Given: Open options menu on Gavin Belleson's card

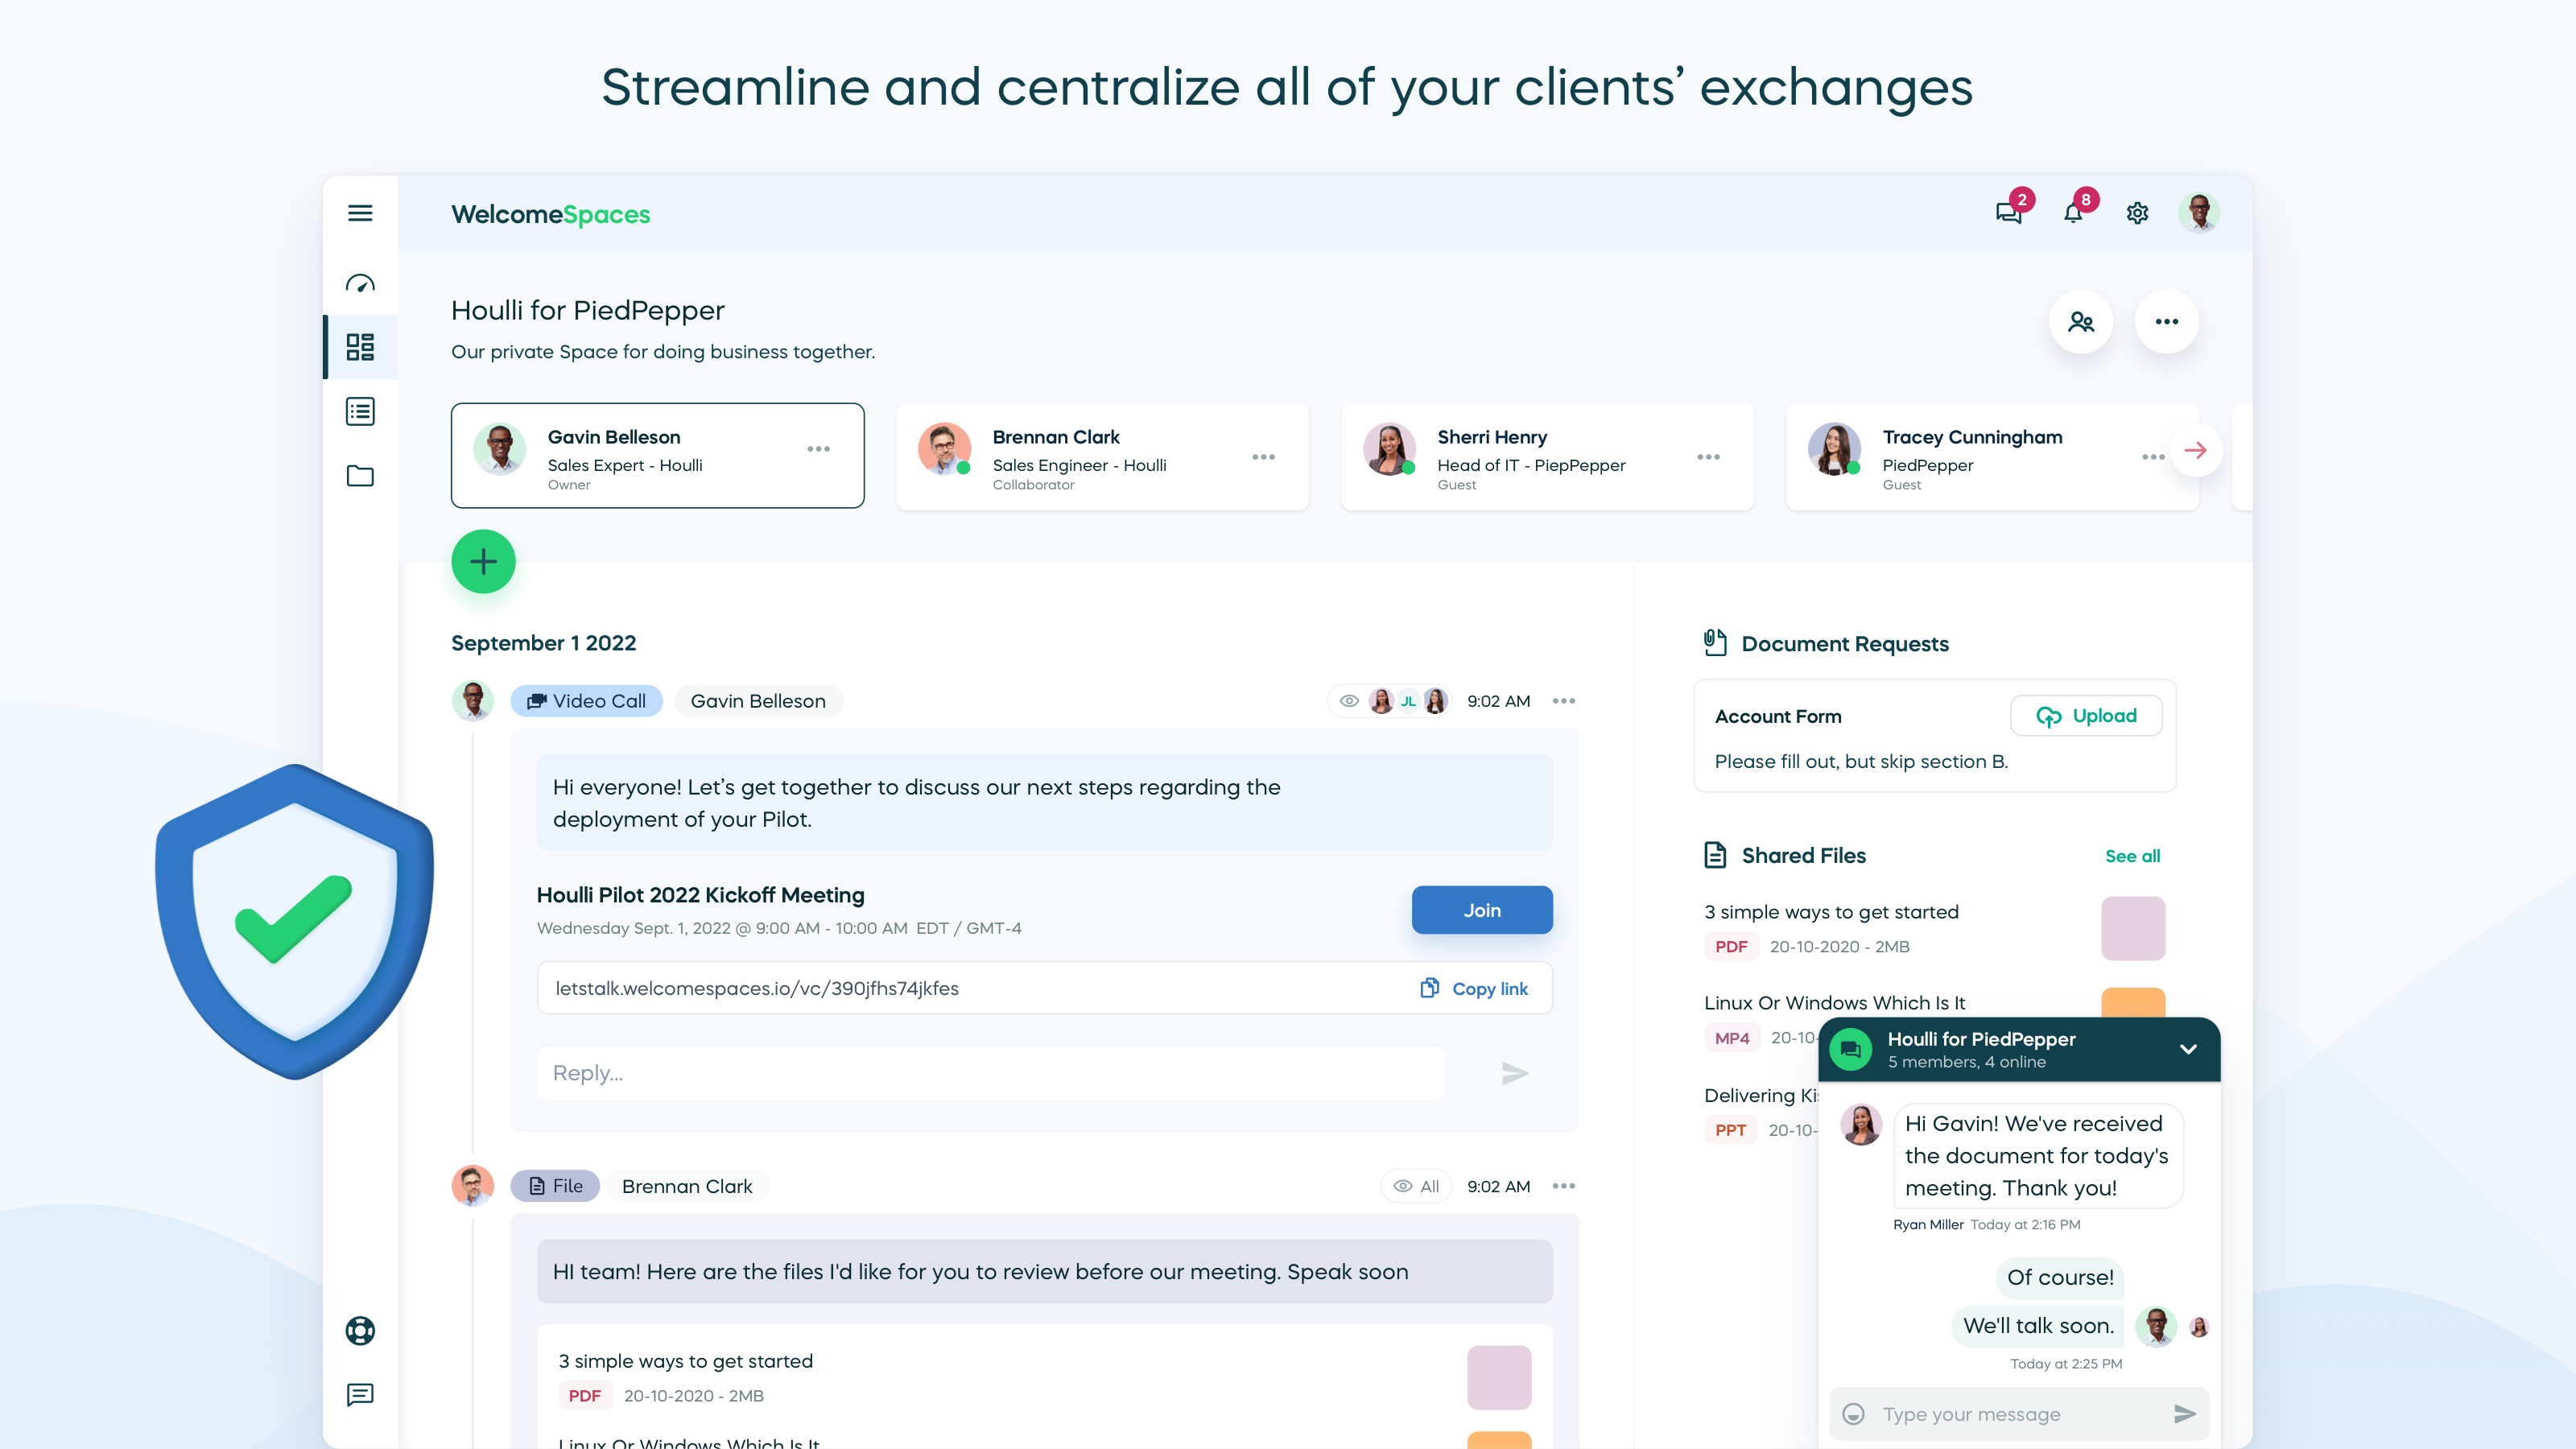Looking at the screenshot, I should pos(819,449).
